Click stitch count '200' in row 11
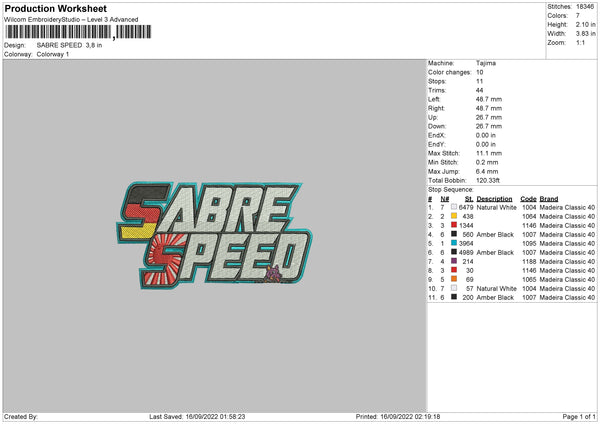Image resolution: width=600 pixels, height=424 pixels. click(468, 297)
